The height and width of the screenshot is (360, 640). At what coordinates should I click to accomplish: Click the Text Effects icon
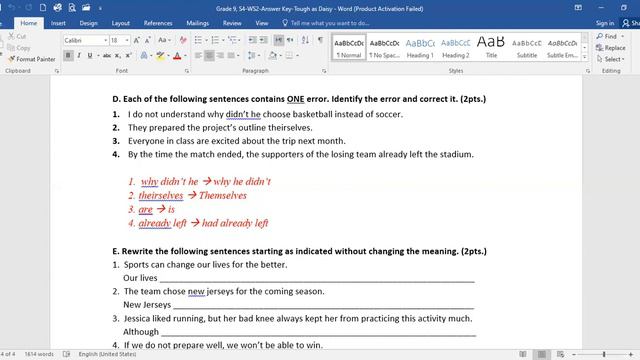(x=144, y=55)
